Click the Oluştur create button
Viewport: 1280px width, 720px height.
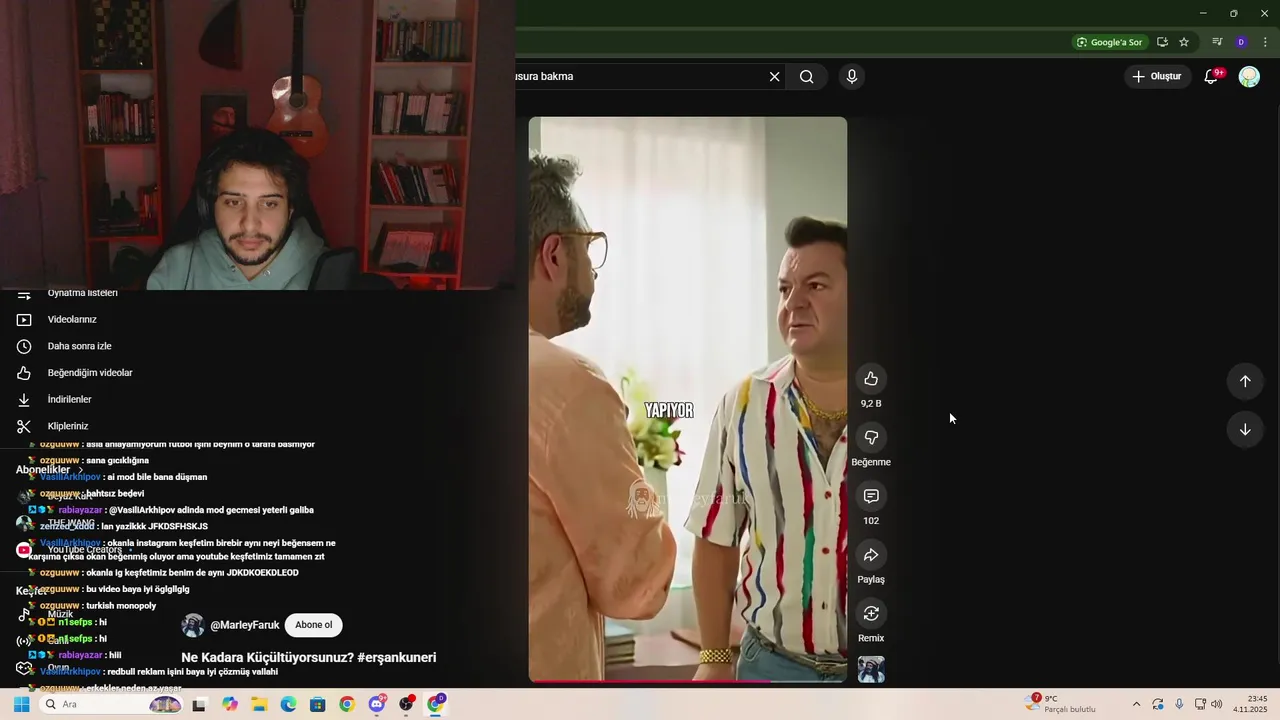1157,77
